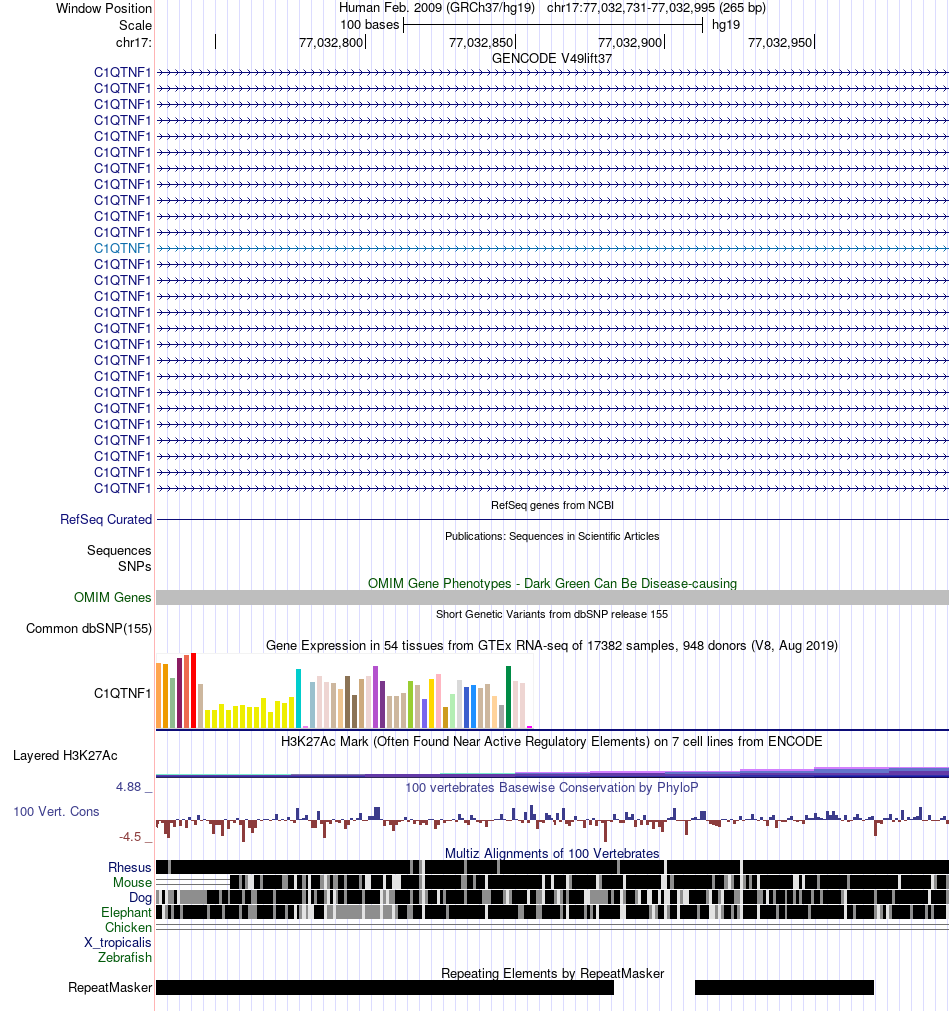This screenshot has width=950, height=1011.
Task: Open the GTEx Gene Expression track title
Action: pos(552,645)
